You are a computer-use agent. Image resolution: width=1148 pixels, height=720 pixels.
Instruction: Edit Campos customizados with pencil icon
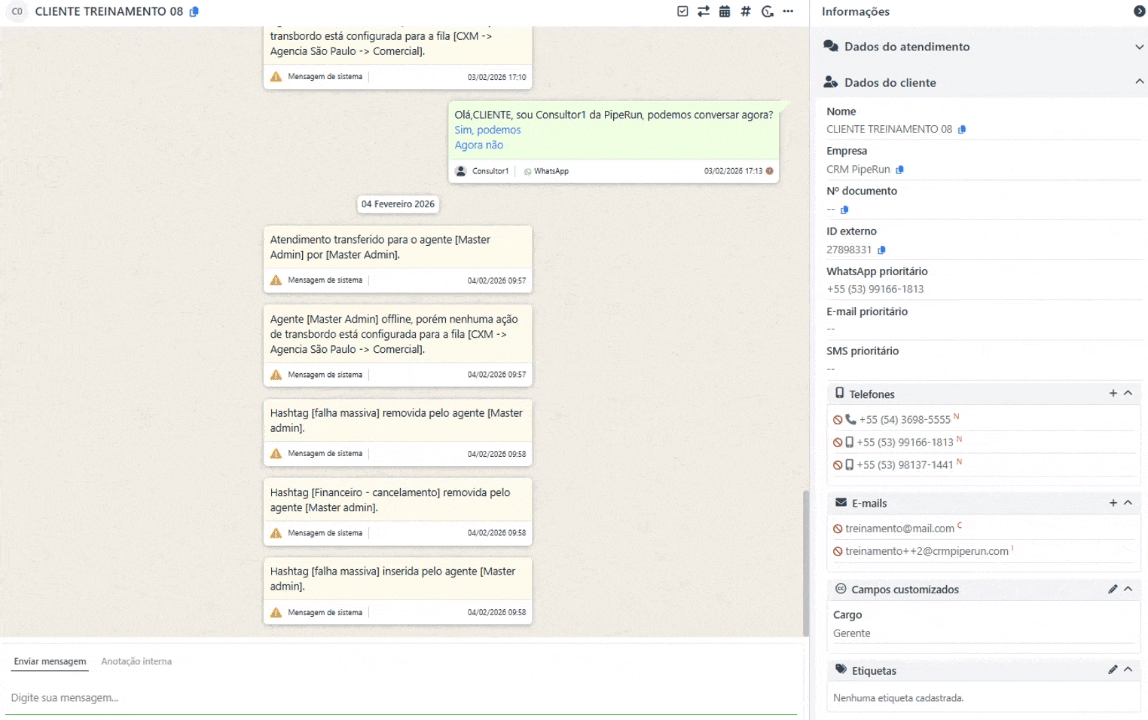pos(1113,590)
